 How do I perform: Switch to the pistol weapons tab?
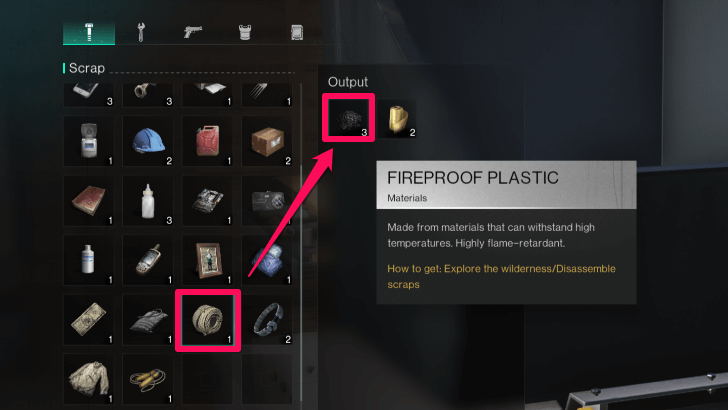coord(193,33)
